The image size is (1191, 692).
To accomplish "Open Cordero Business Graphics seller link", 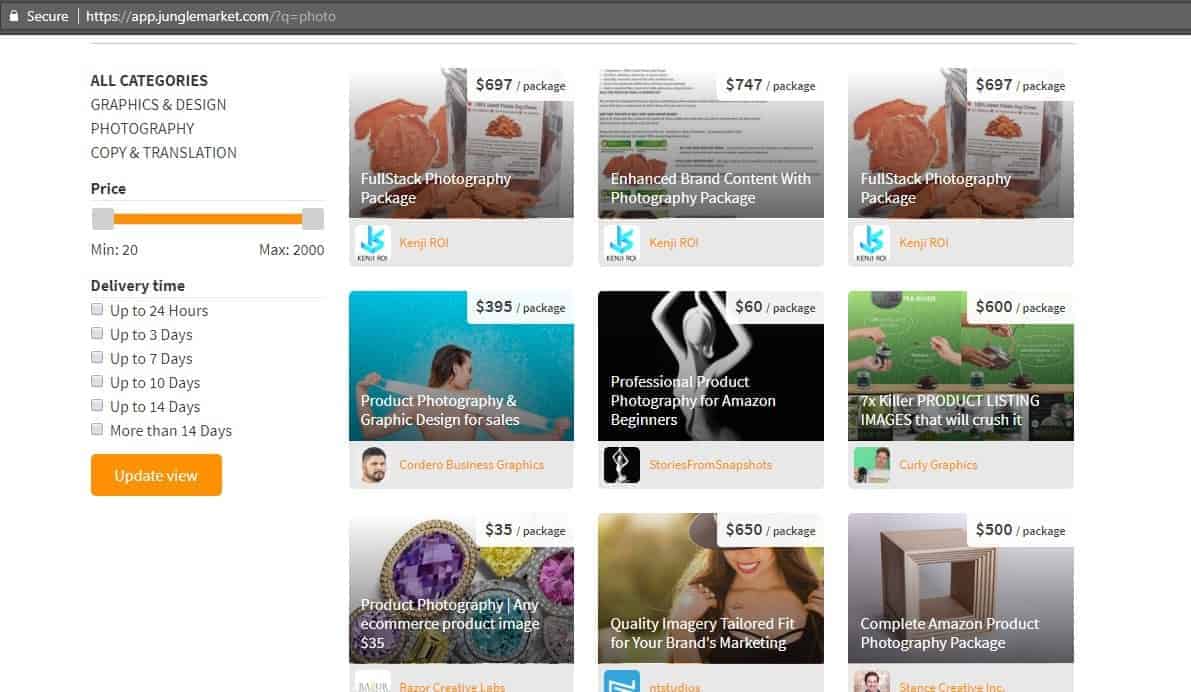I will (471, 465).
